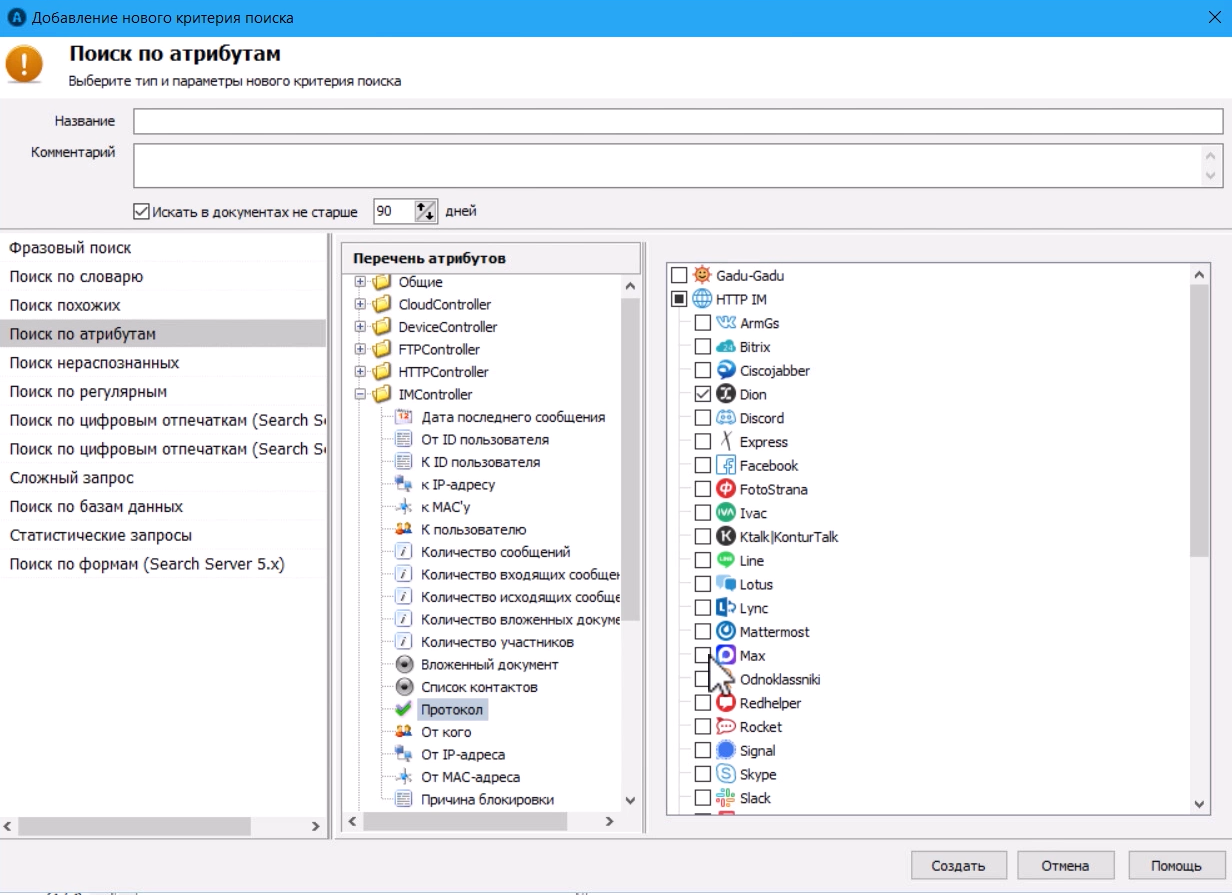Click the Mattermost protocol icon
Screen dimensions: 1232x895
(726, 632)
